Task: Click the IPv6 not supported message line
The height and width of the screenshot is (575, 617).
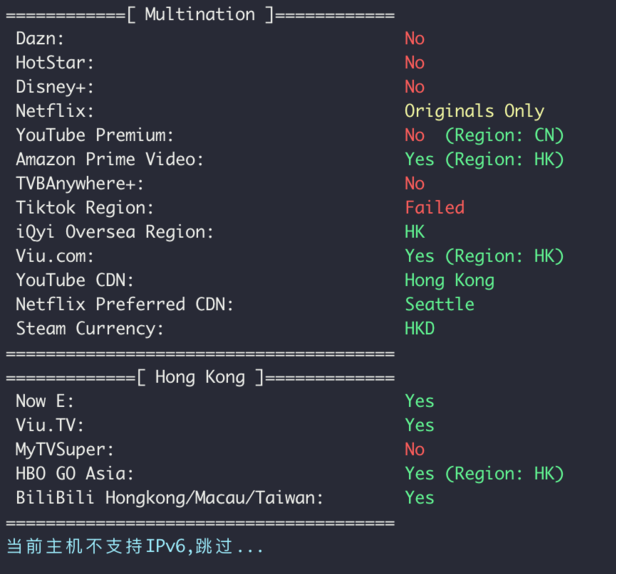Action: 135,547
